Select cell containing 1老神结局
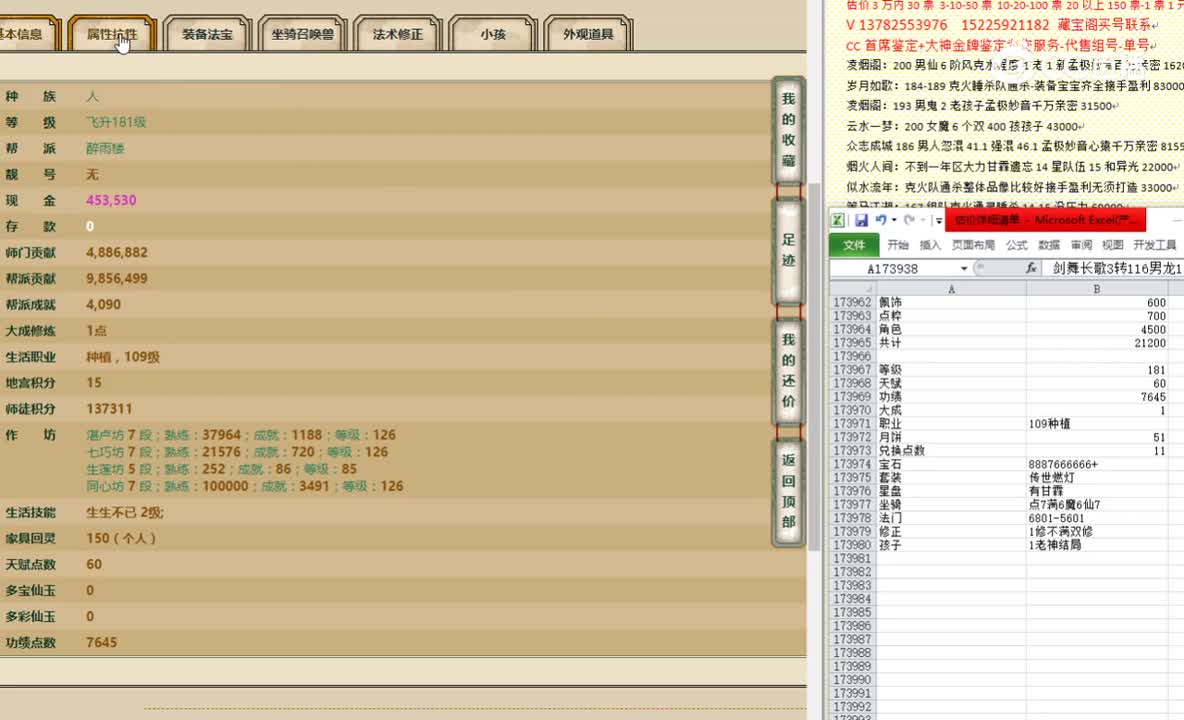Image resolution: width=1184 pixels, height=720 pixels. click(1096, 545)
